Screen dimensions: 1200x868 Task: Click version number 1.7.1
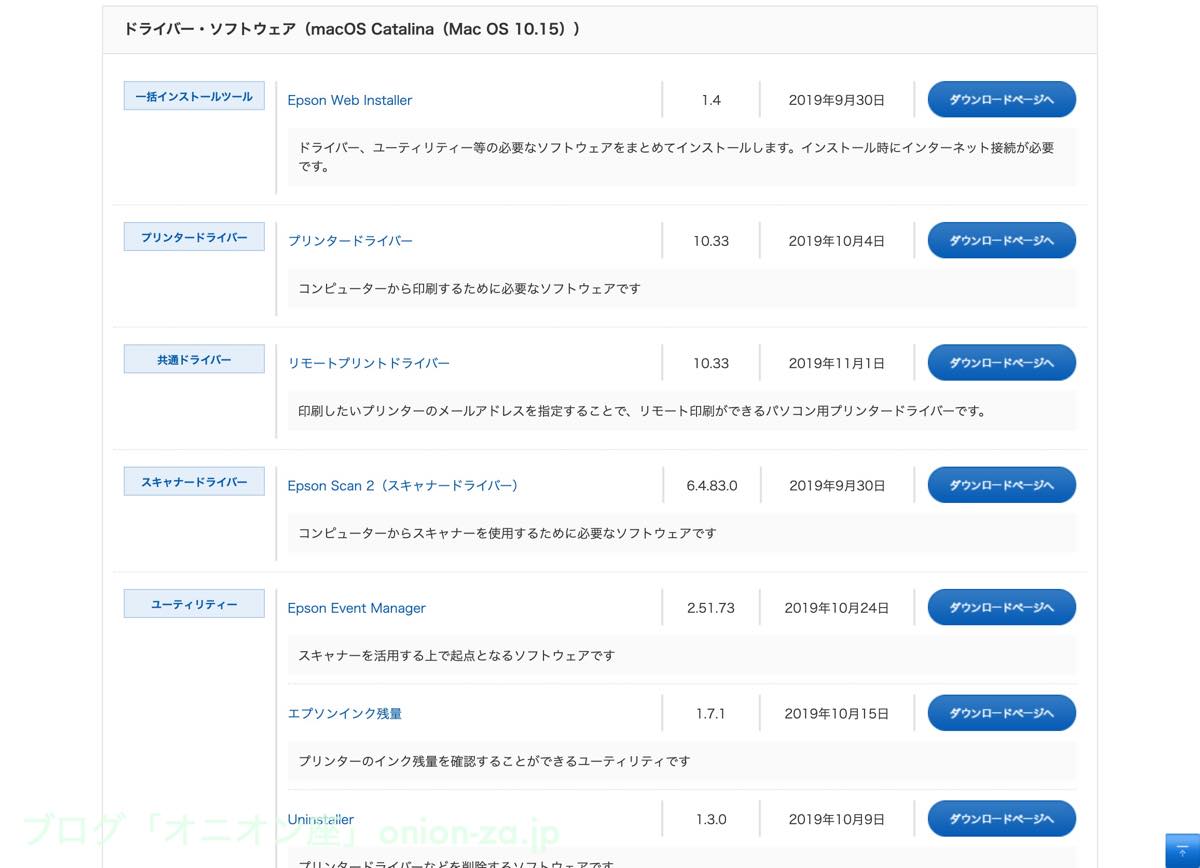pos(711,713)
